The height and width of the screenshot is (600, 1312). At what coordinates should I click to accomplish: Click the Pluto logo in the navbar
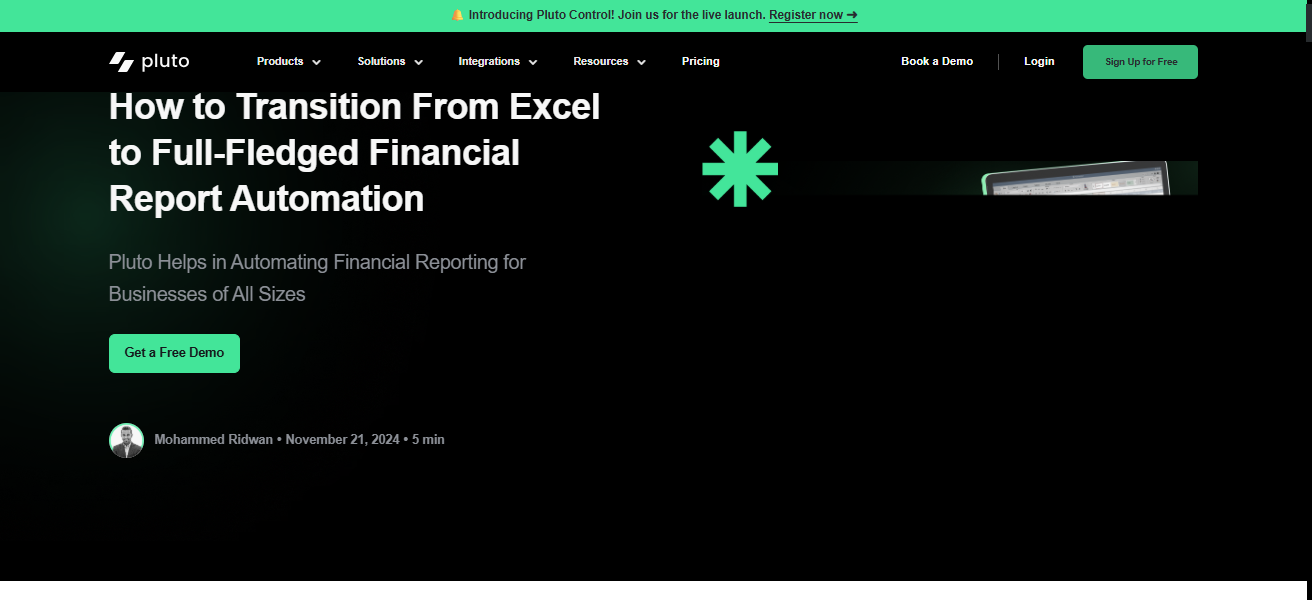click(149, 62)
